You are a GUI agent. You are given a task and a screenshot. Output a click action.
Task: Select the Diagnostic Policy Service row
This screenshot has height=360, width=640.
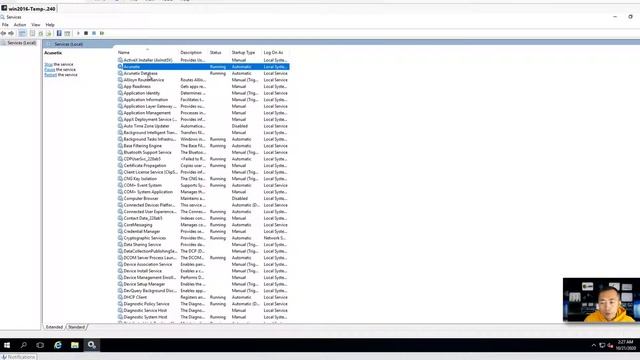[203, 304]
